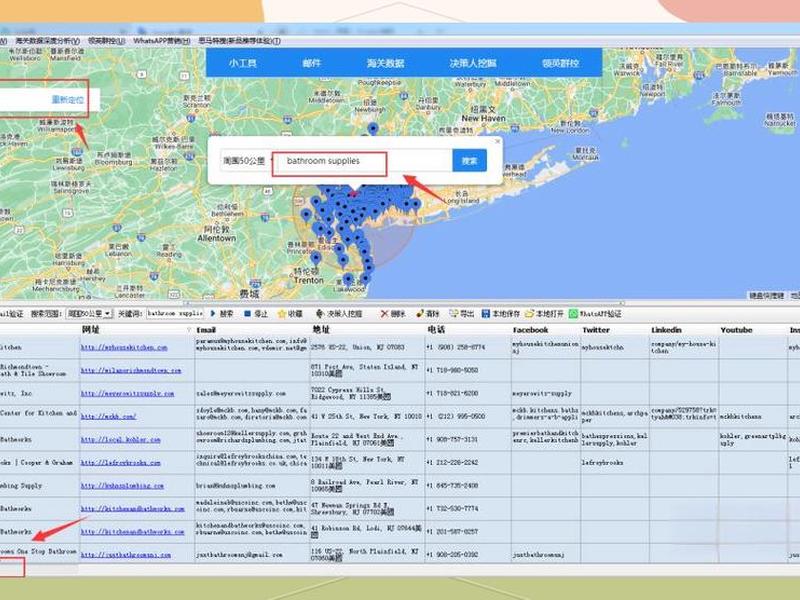Select the 邮件 tab in blue bar
This screenshot has width=800, height=600.
pyautogui.click(x=311, y=63)
